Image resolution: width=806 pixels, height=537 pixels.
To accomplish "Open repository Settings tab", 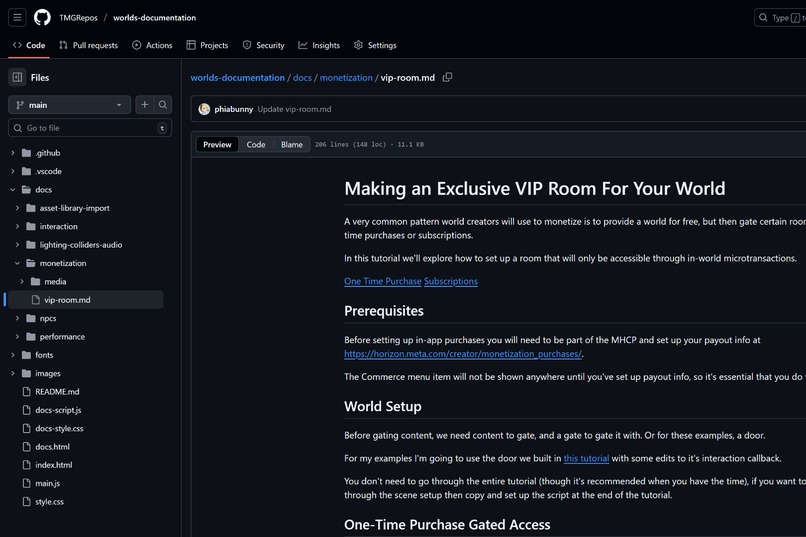I will point(375,45).
